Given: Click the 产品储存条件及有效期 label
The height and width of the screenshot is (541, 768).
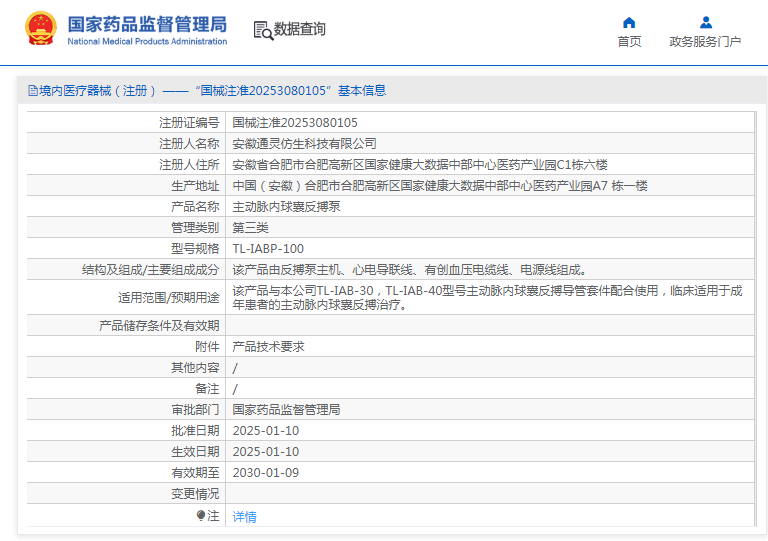Looking at the screenshot, I should point(159,326).
